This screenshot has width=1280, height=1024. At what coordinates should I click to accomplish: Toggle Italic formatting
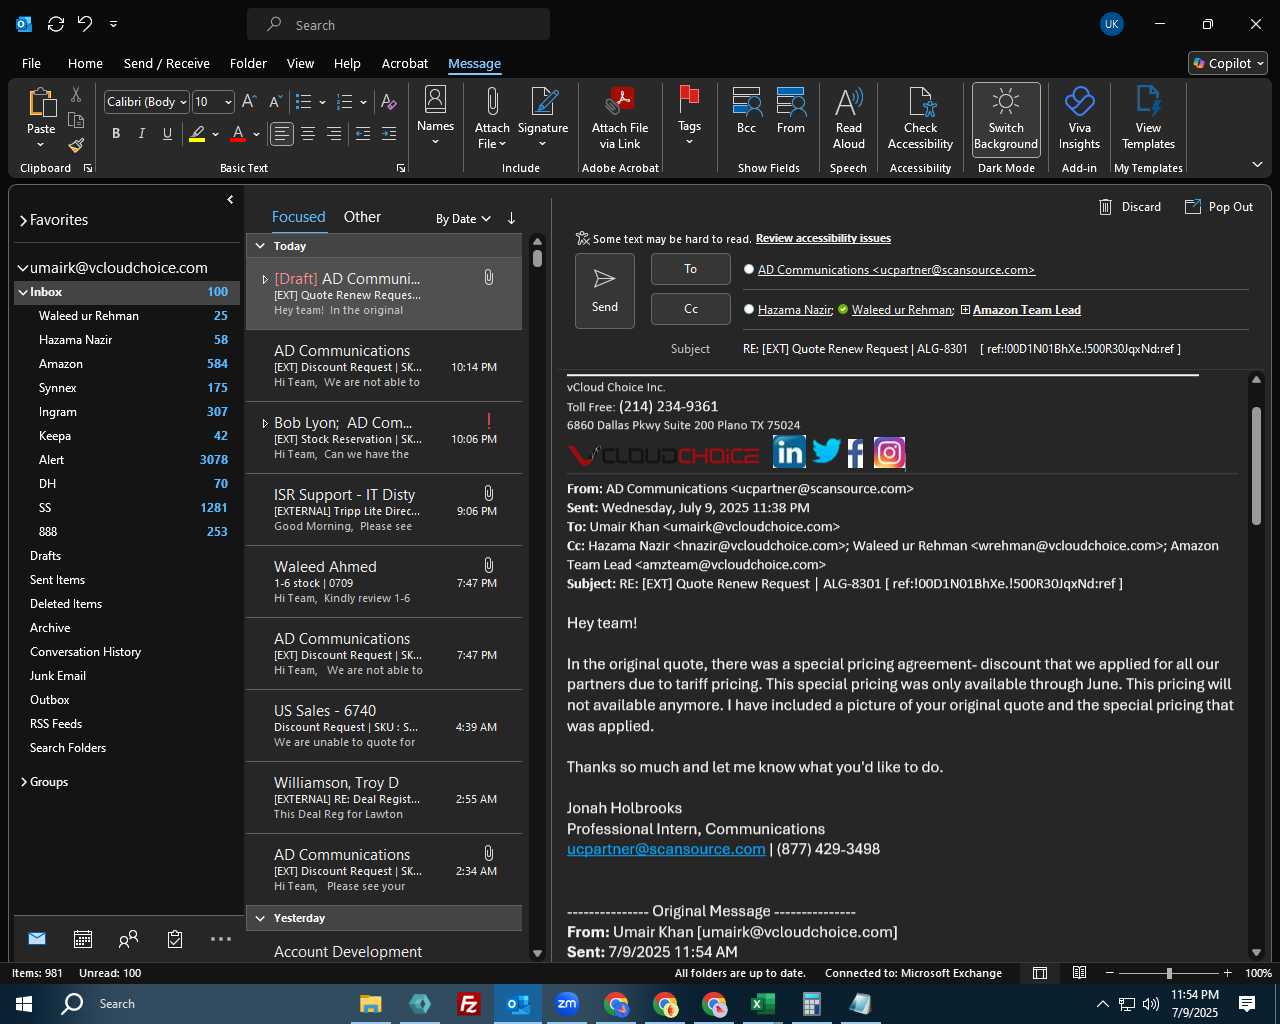point(141,134)
